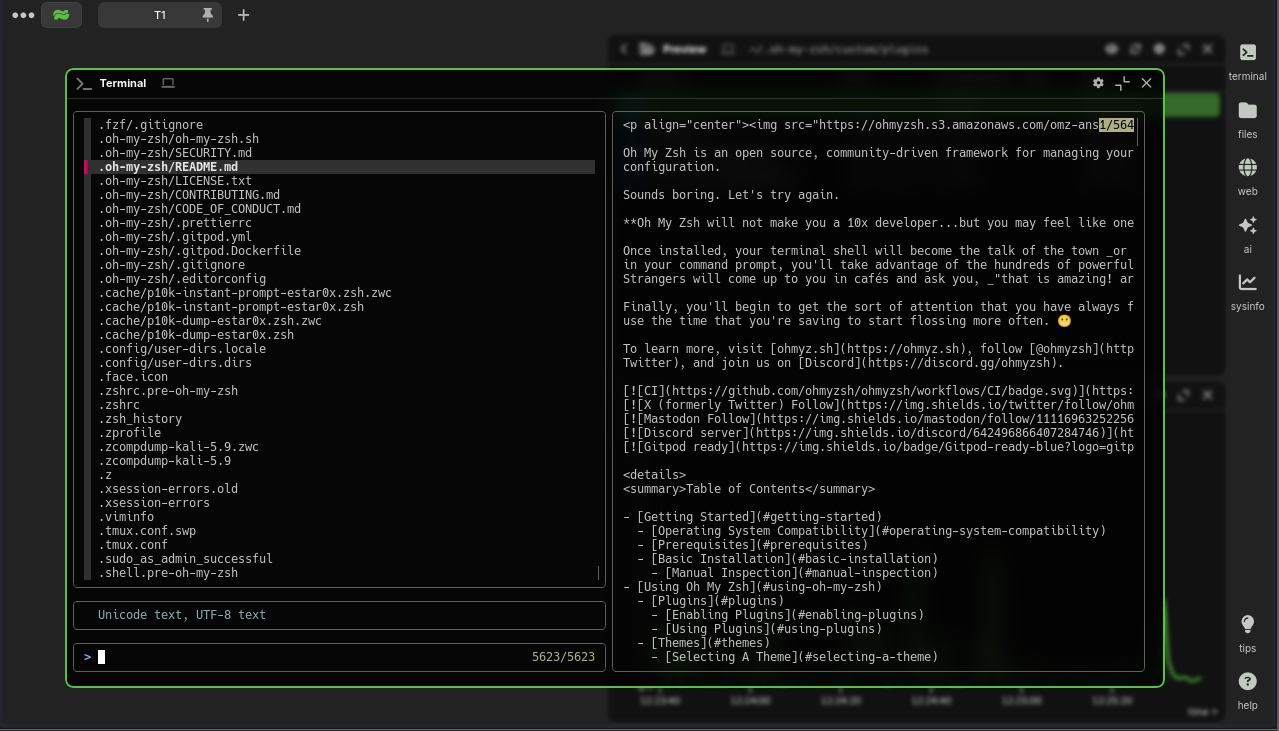Select .config/user-dirs.dirs entry

175,363
